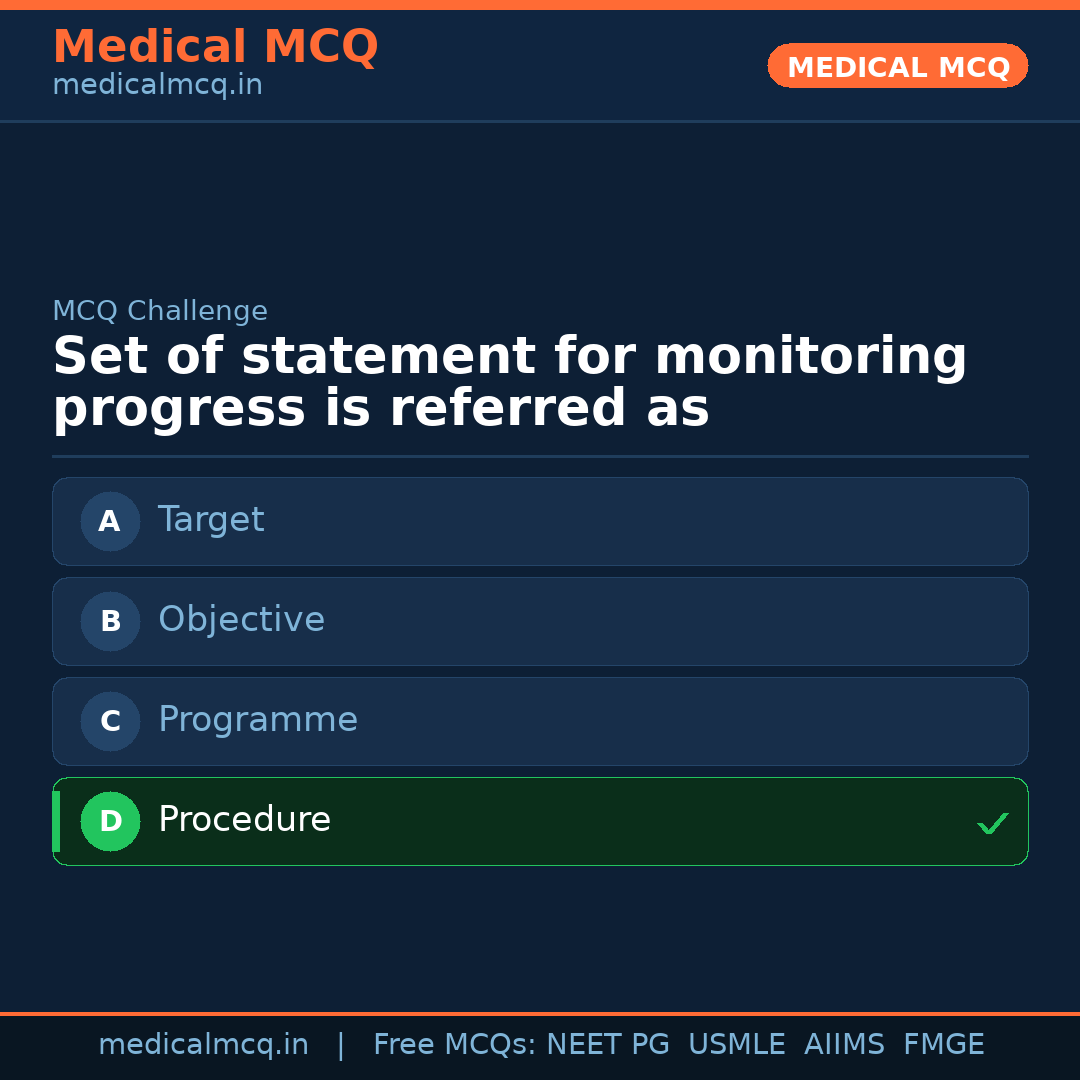The image size is (1080, 1080).
Task: Click the orange MEDICAL MCQ badge
Action: pyautogui.click(x=897, y=66)
